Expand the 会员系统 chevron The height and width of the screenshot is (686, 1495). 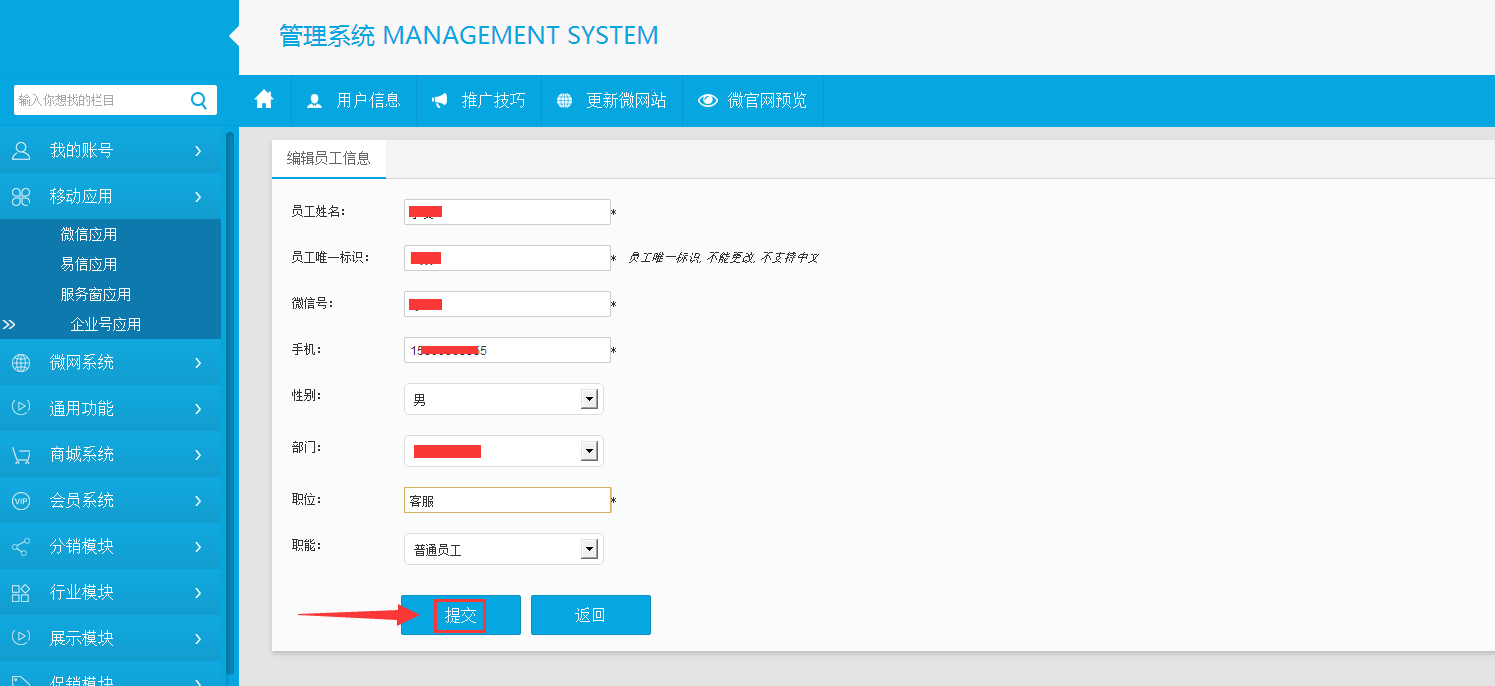[x=198, y=501]
